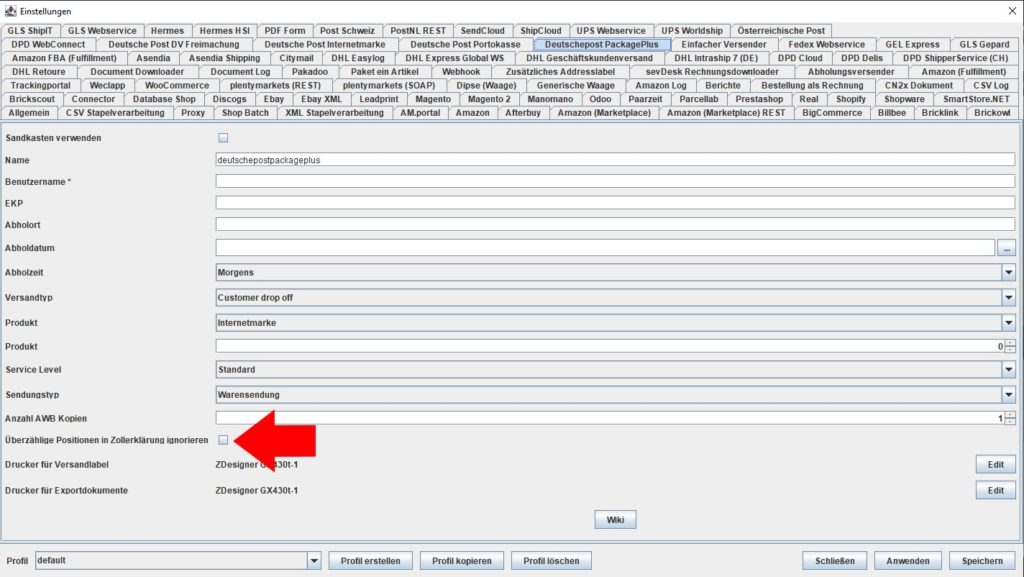Tick Überzählige Positionen in Zollerklärung ignorieren
The width and height of the screenshot is (1024, 577).
click(x=223, y=440)
